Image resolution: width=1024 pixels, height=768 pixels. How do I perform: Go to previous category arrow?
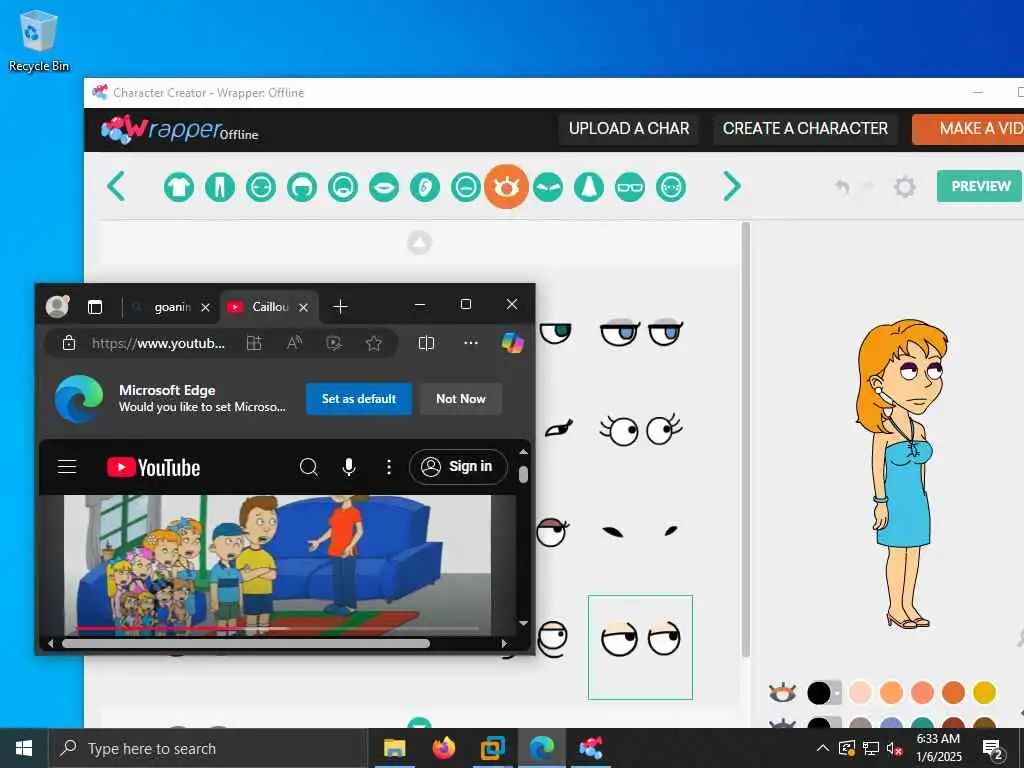(116, 187)
